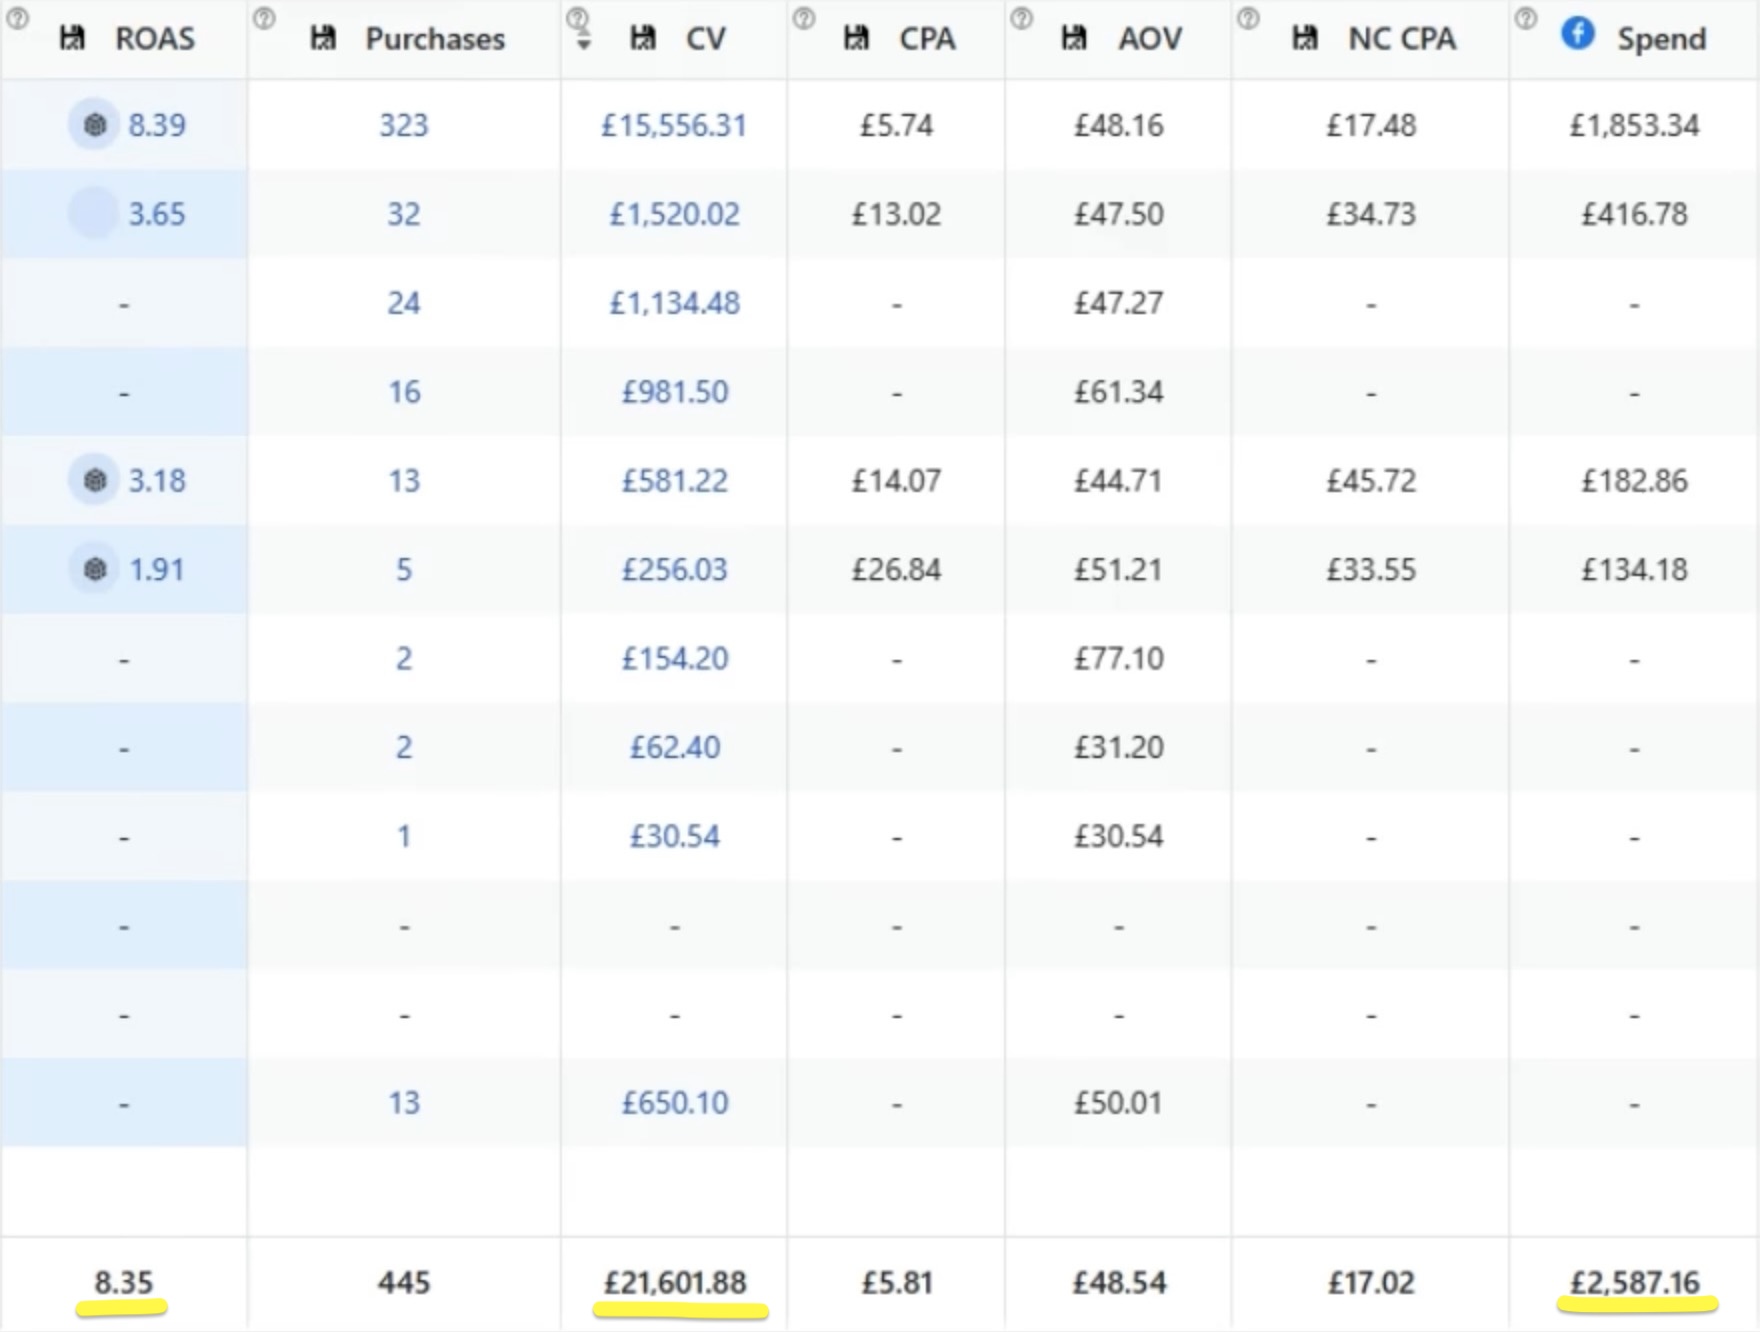Toggle the sort arrow on CV column

click(583, 43)
